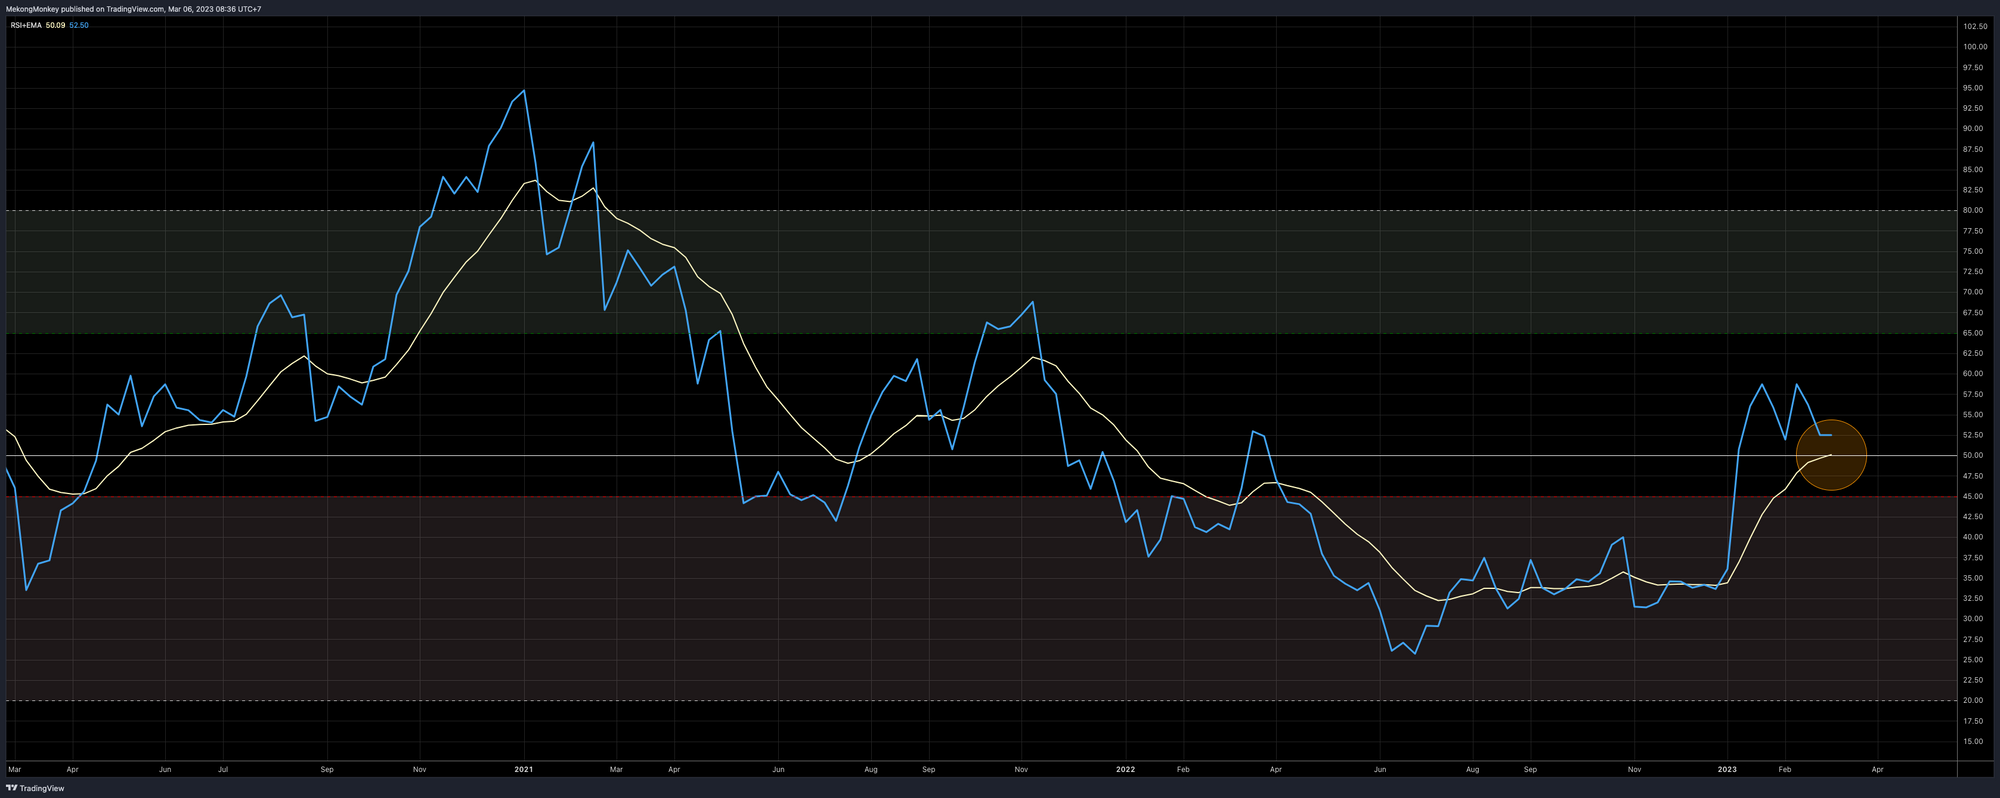Click the 32.50 price scale label
Image resolution: width=2000 pixels, height=798 pixels.
pos(1974,599)
